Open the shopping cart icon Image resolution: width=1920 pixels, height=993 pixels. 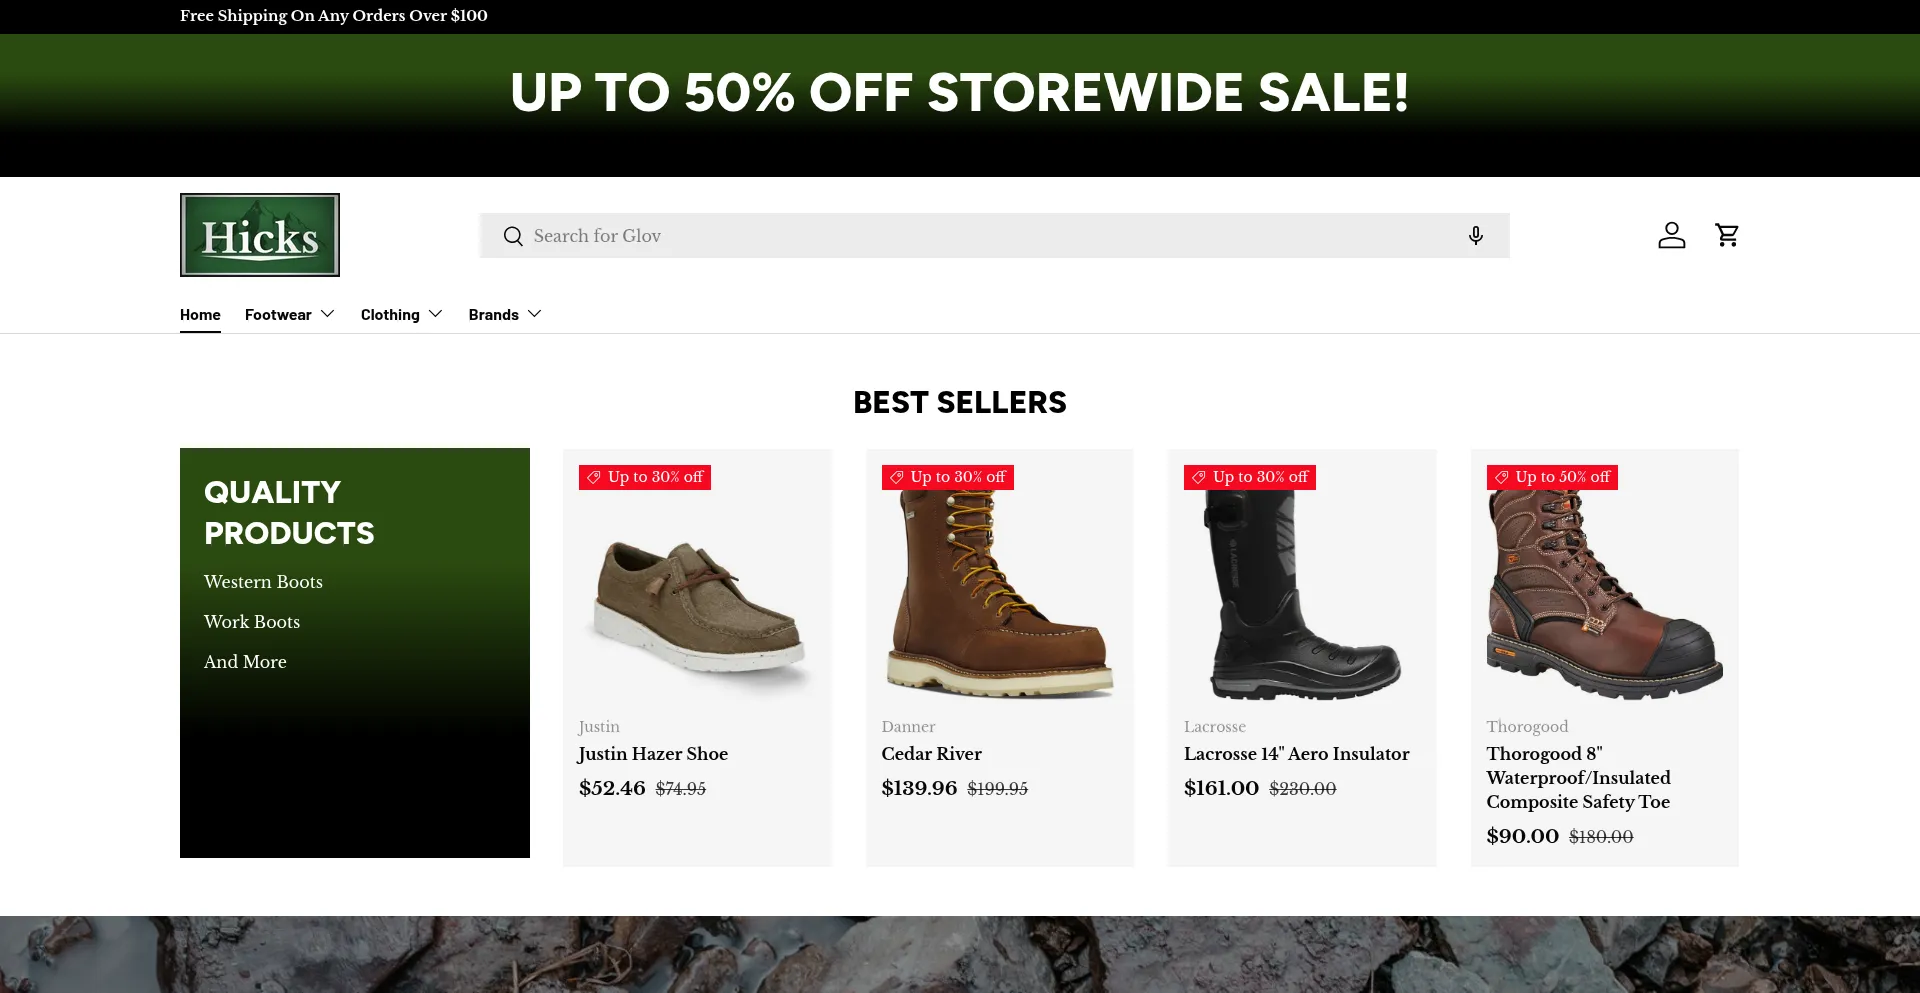(1727, 235)
